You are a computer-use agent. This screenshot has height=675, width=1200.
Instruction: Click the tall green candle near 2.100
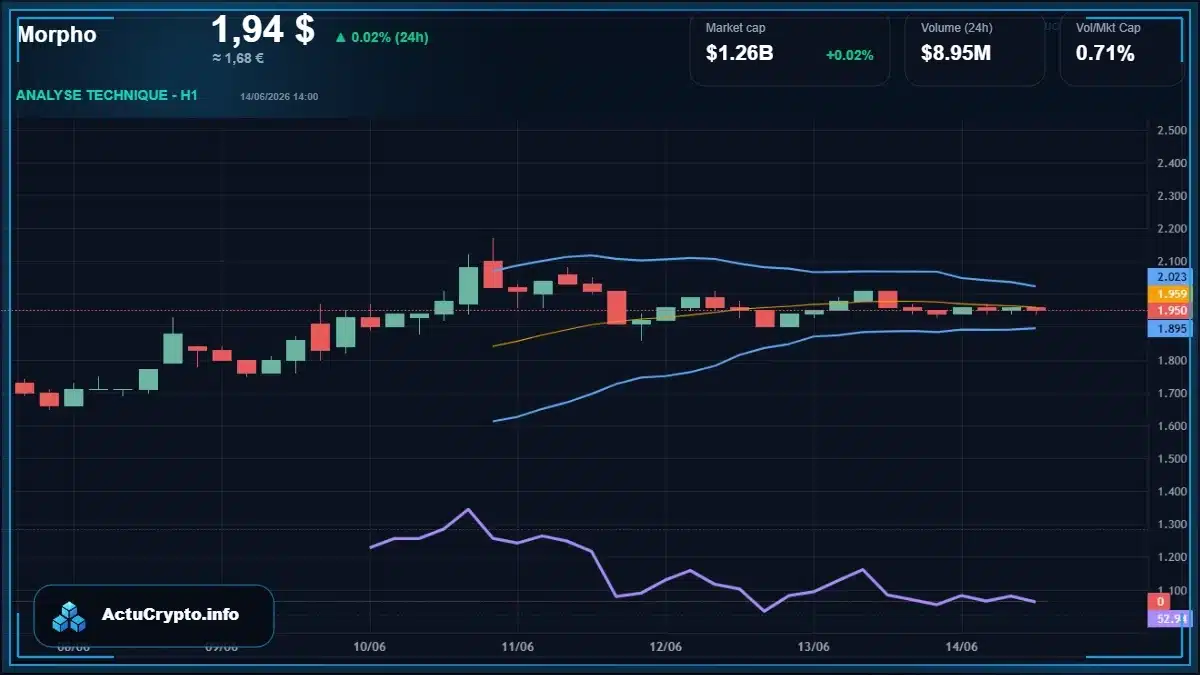[x=468, y=285]
